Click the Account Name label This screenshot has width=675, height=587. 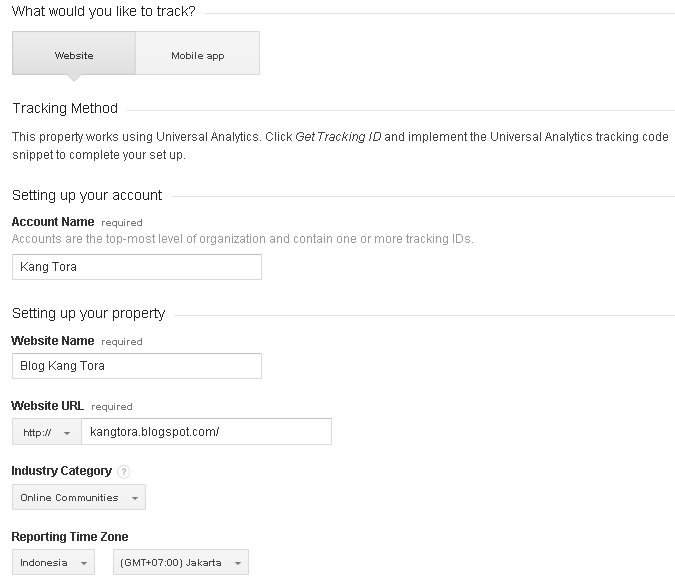[53, 222]
